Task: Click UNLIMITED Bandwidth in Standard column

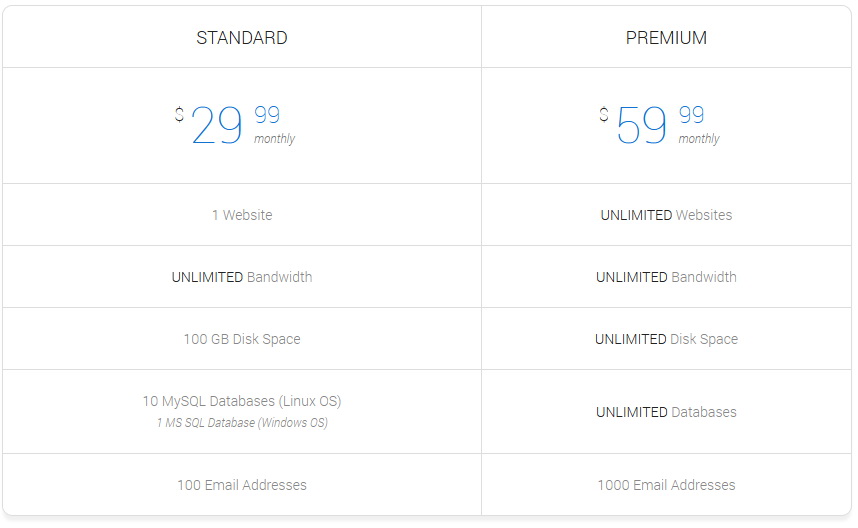Action: 242,277
